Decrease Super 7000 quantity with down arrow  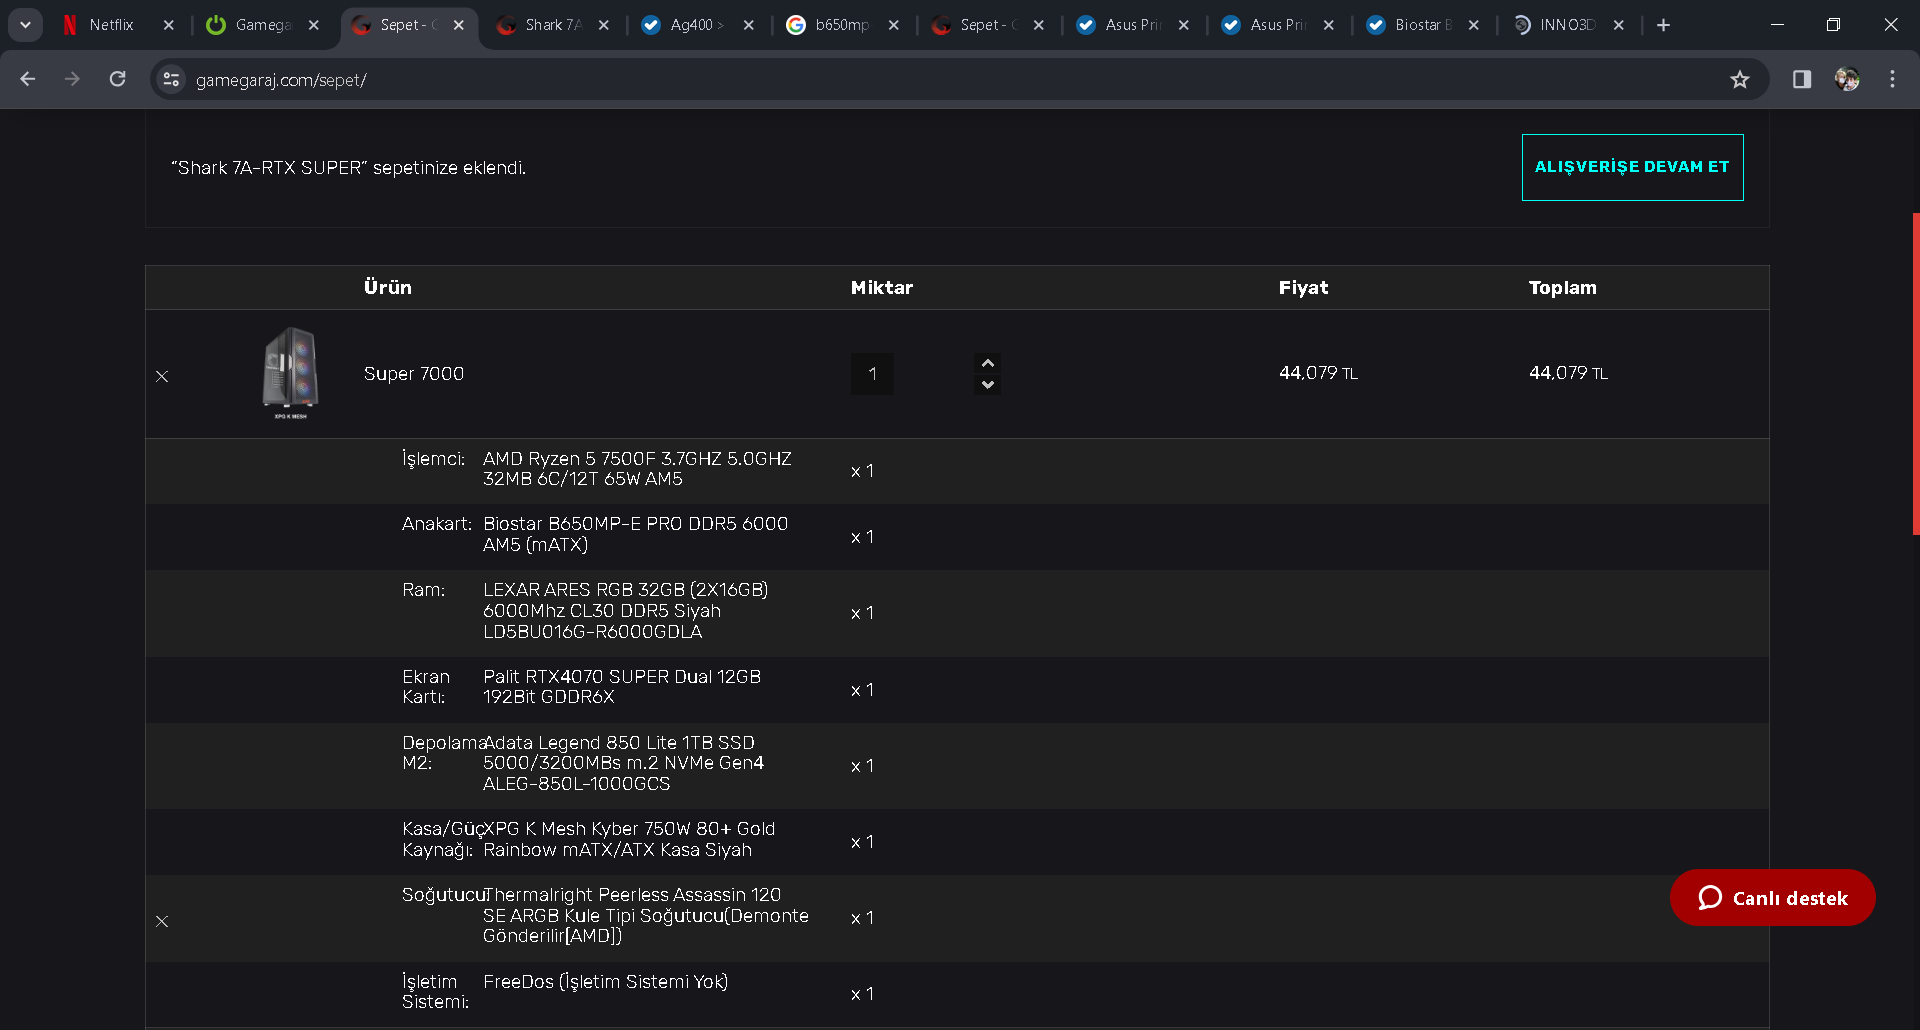tap(987, 385)
